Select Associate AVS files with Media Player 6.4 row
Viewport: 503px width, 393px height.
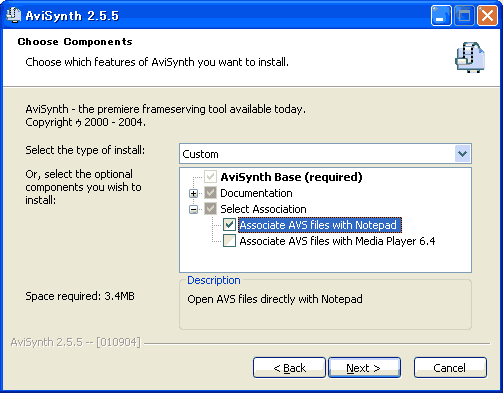[337, 241]
